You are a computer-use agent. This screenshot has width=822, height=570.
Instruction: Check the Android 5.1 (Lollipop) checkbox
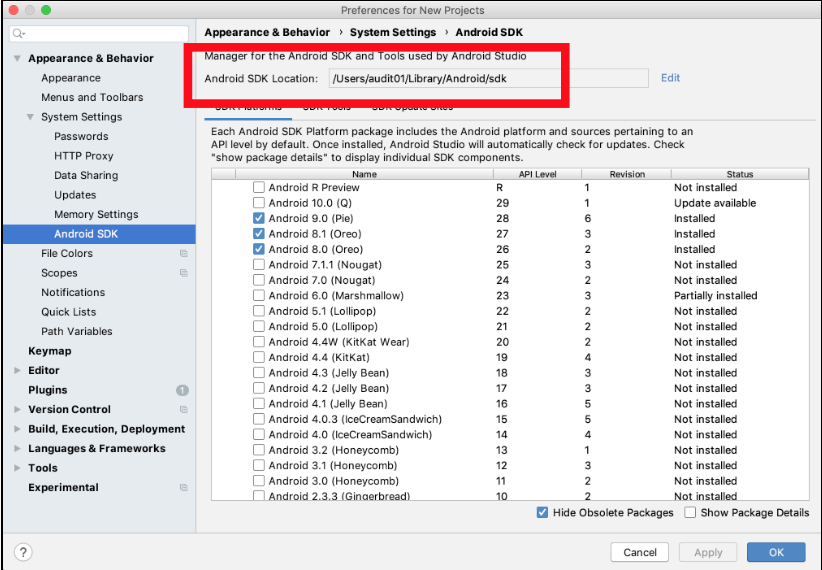(x=258, y=311)
